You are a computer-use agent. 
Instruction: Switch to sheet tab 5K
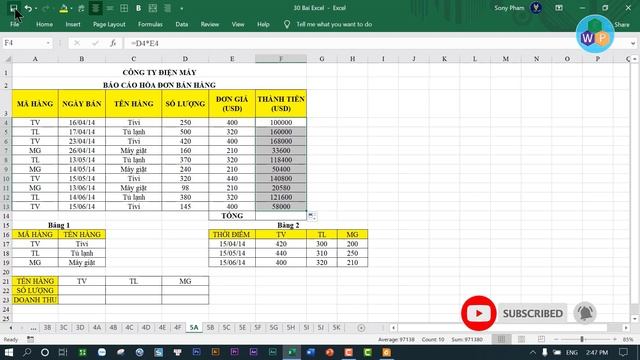[x=336, y=328]
